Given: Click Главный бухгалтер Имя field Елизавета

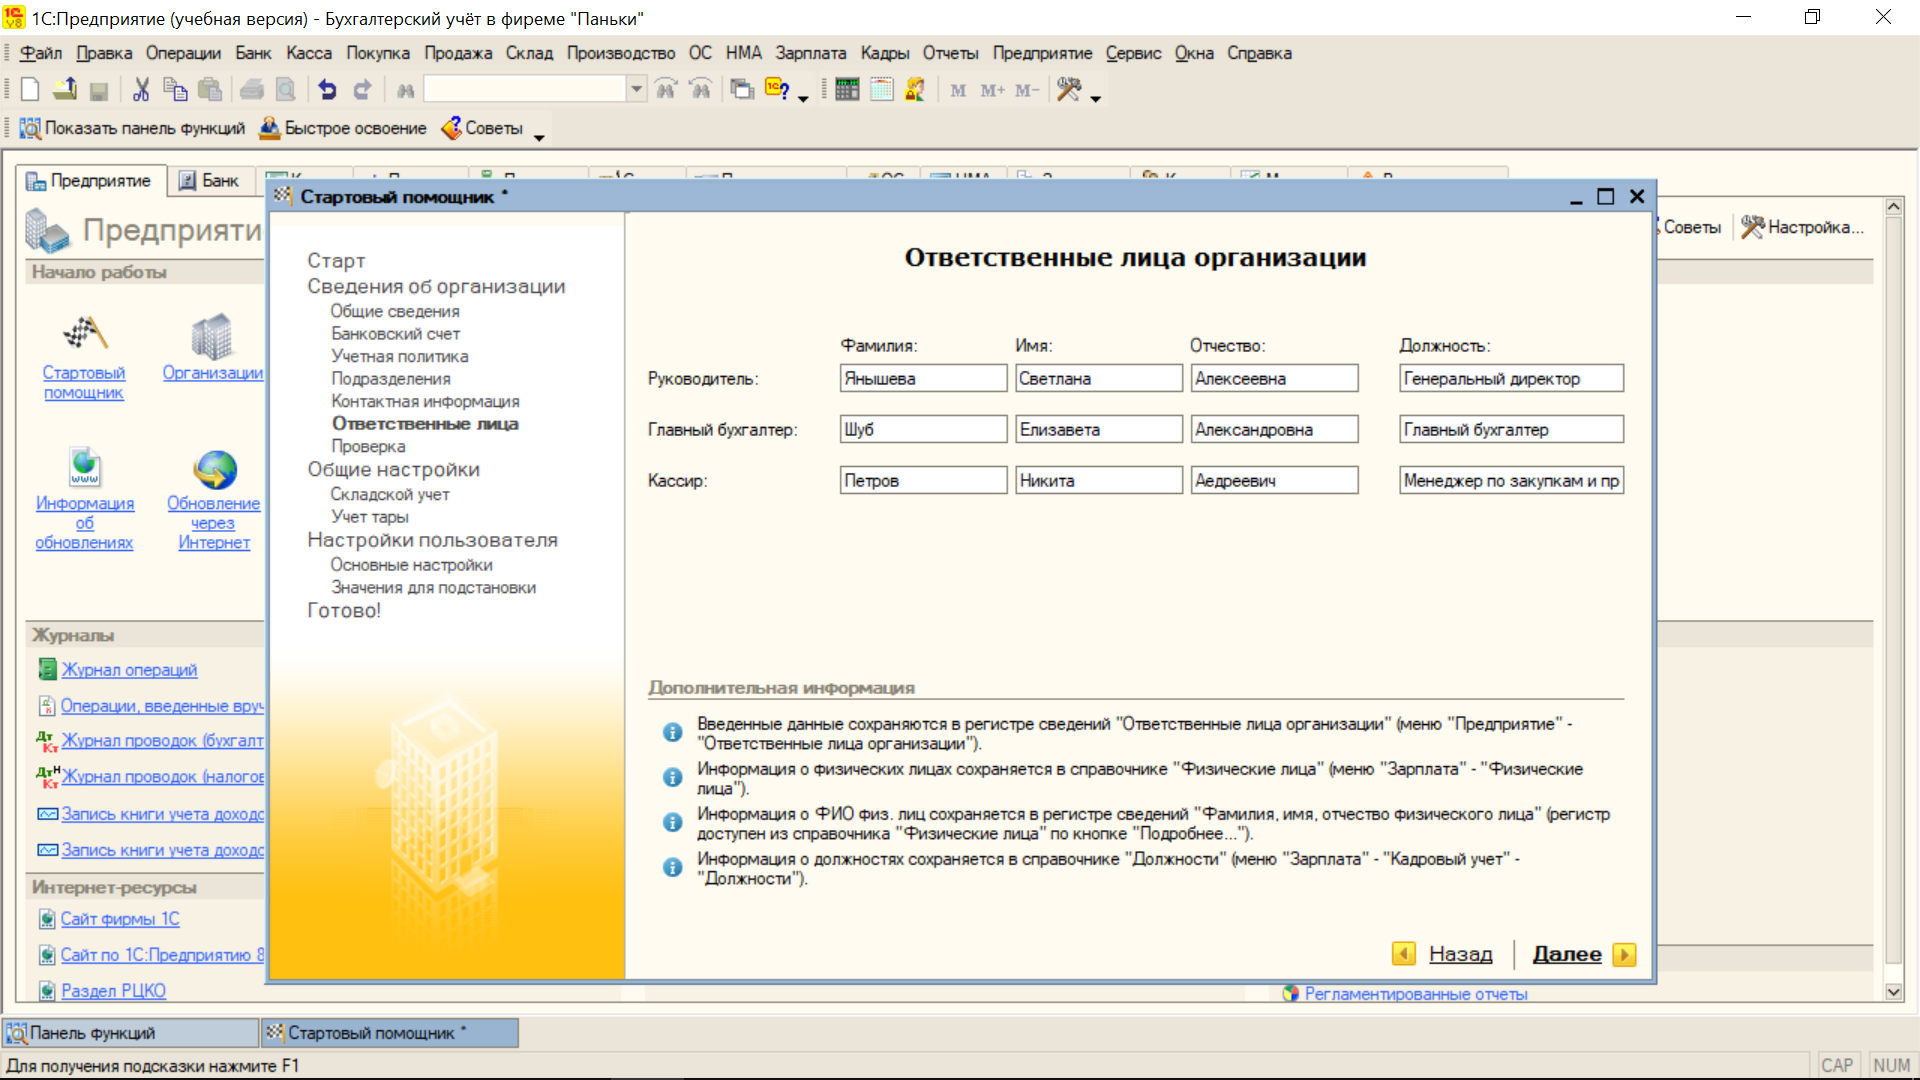Looking at the screenshot, I should pos(1099,429).
